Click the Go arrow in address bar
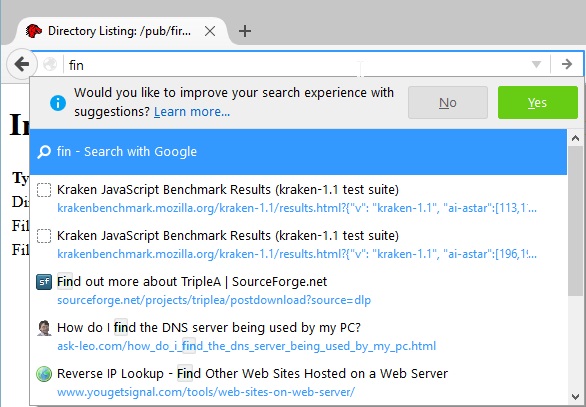 coord(567,64)
